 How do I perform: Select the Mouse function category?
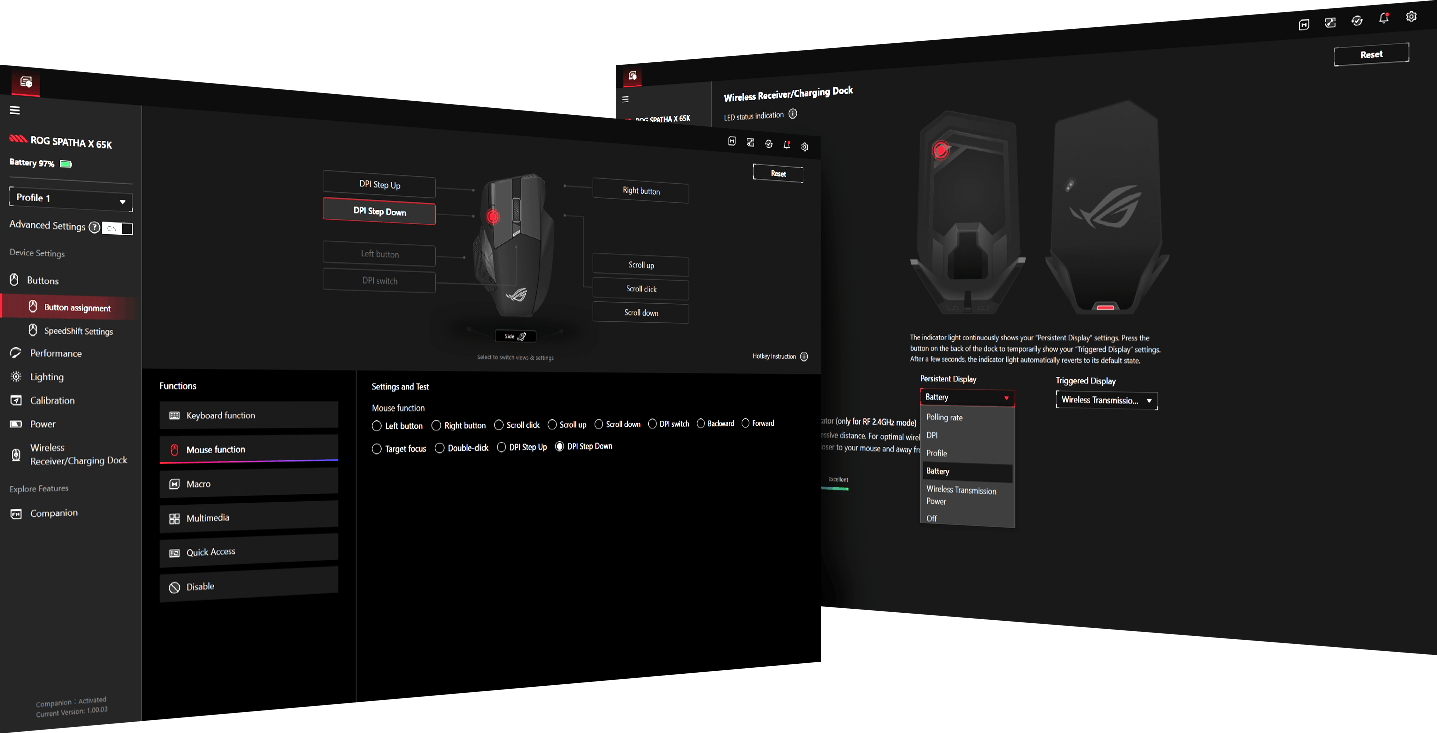point(249,449)
